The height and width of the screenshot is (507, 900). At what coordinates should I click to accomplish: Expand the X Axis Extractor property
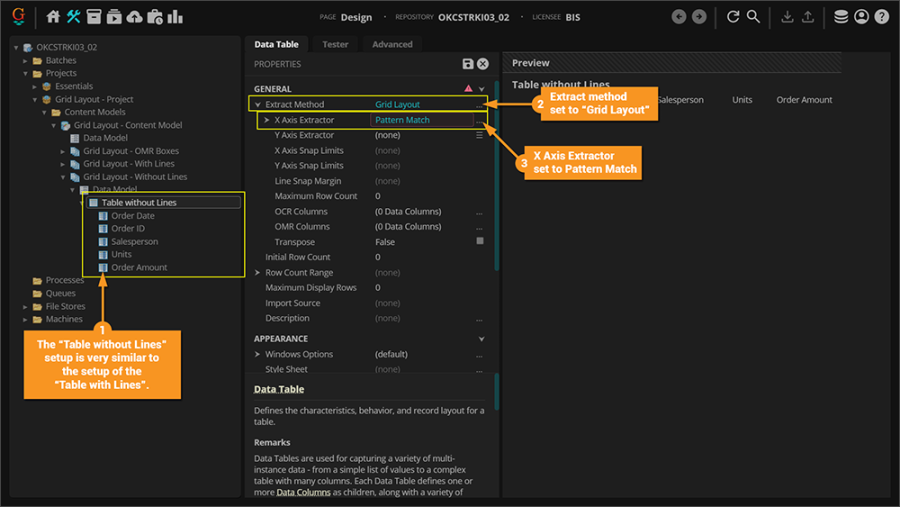point(267,120)
